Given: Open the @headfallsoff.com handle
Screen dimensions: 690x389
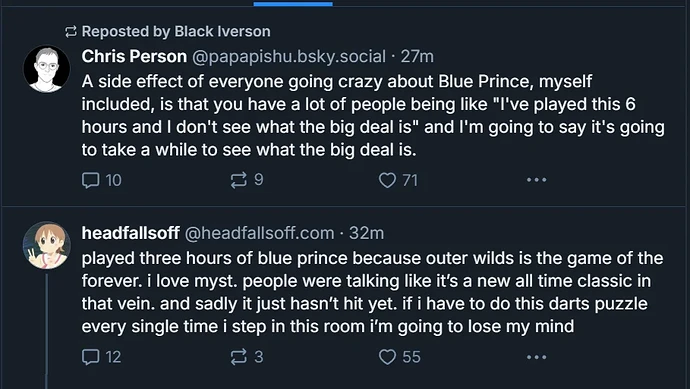Looking at the screenshot, I should point(259,233).
